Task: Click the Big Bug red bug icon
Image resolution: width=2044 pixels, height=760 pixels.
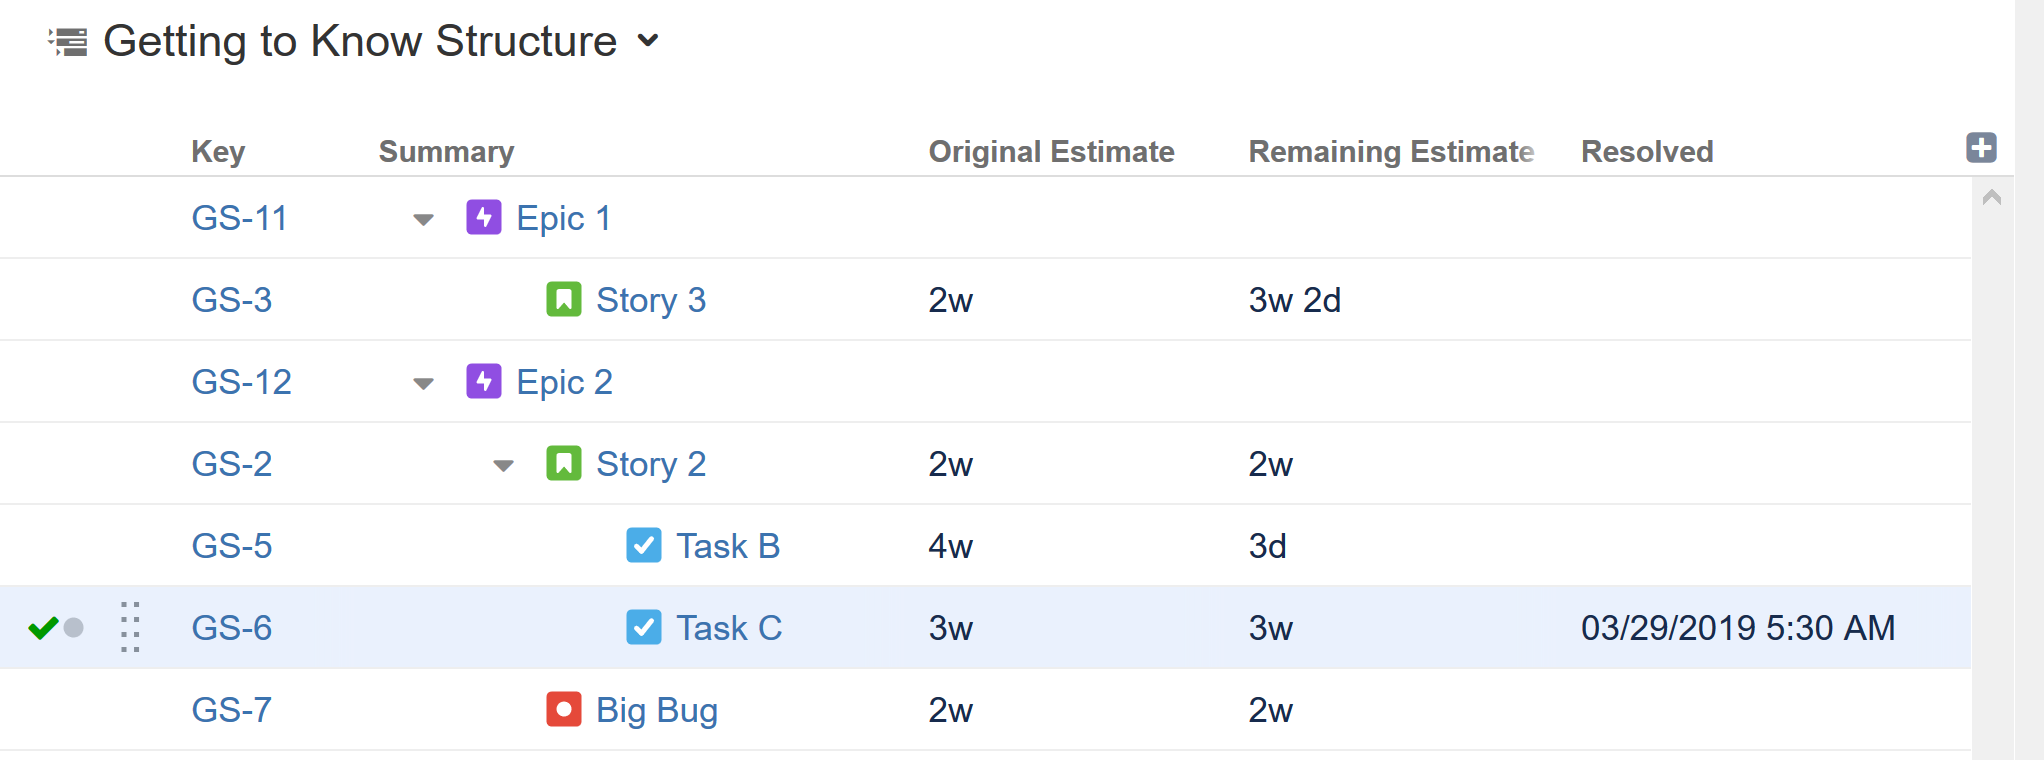Action: click(563, 709)
